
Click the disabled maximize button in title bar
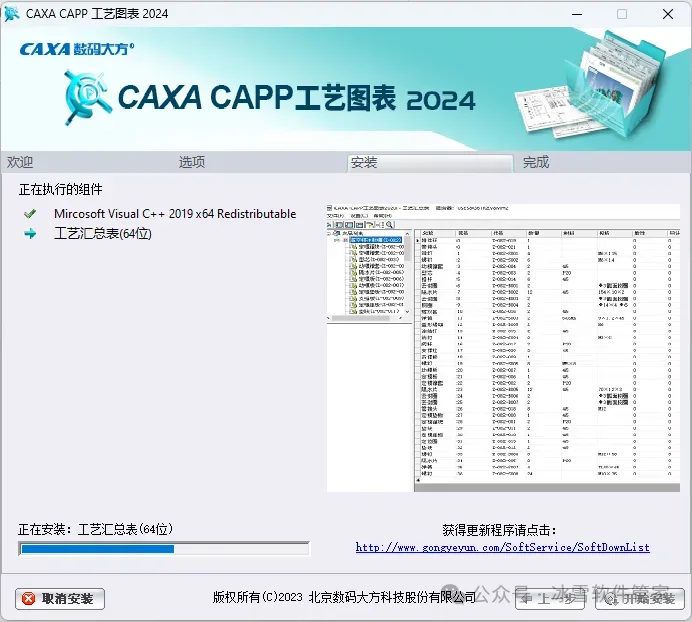pos(622,14)
